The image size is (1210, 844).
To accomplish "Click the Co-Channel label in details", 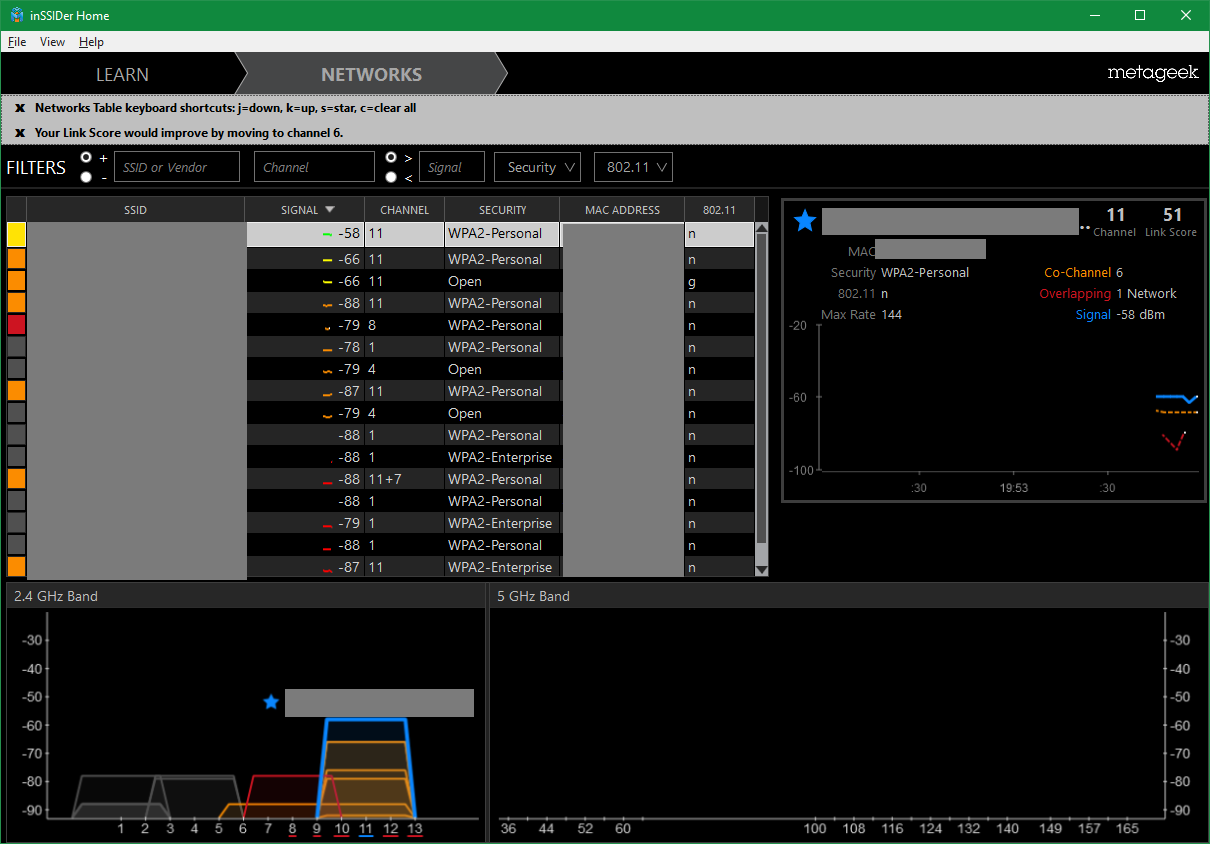I will (1077, 273).
